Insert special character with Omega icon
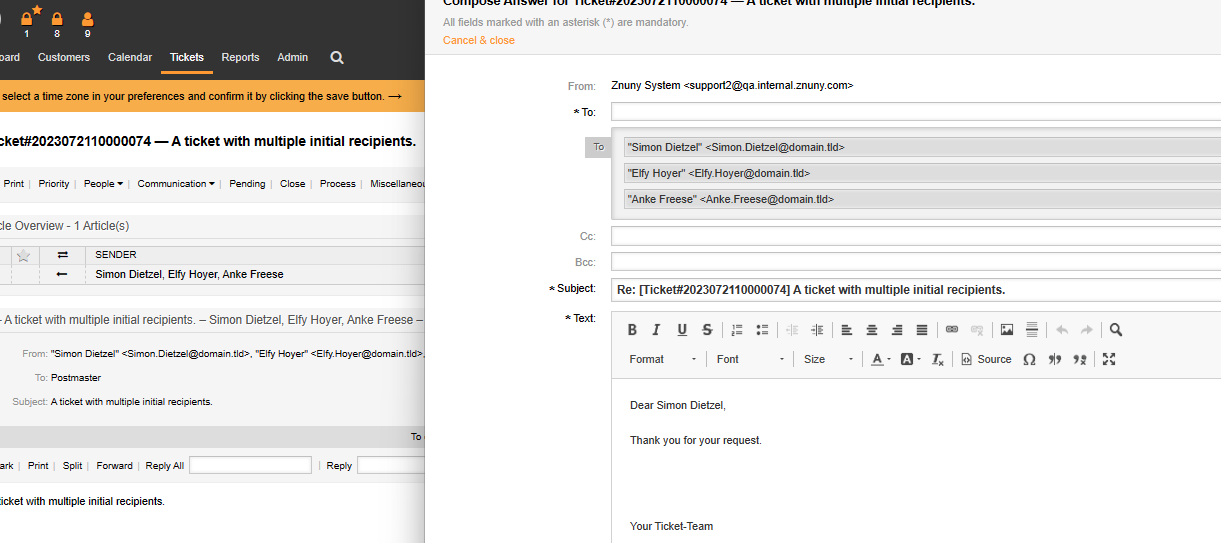 1029,359
